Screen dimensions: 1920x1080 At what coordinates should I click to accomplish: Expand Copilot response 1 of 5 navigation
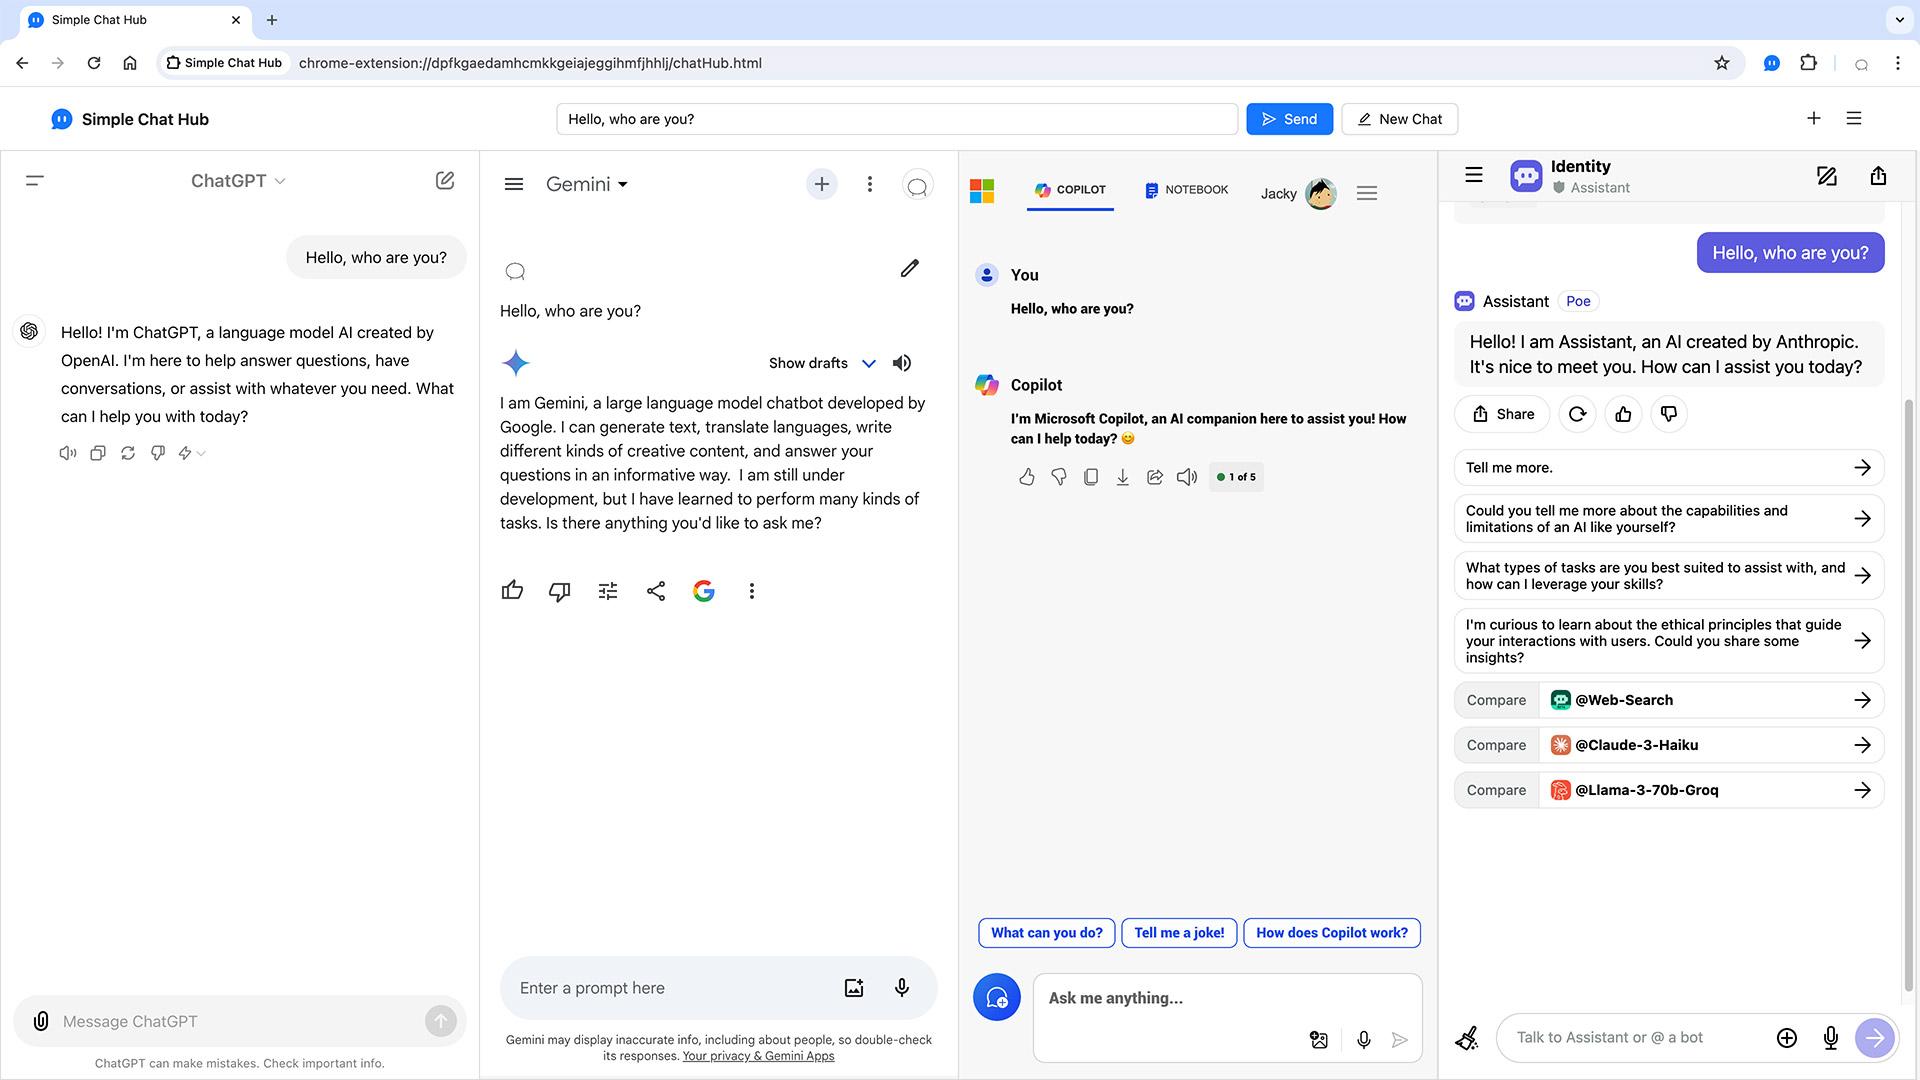1236,476
